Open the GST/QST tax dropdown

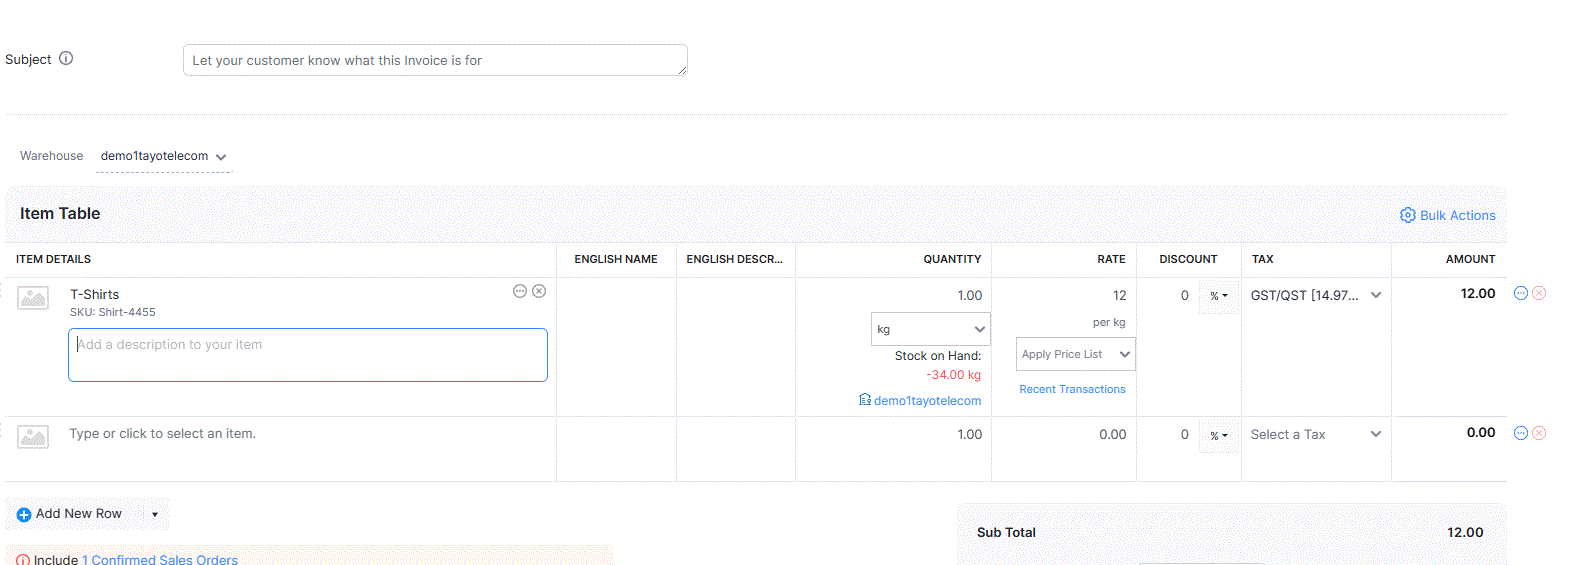click(1375, 295)
